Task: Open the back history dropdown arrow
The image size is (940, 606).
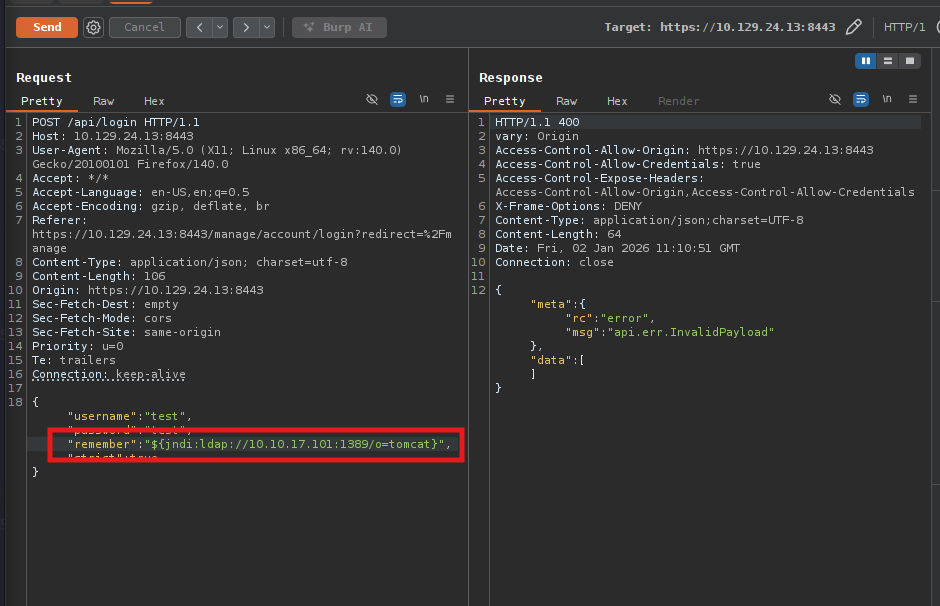Action: tap(220, 27)
